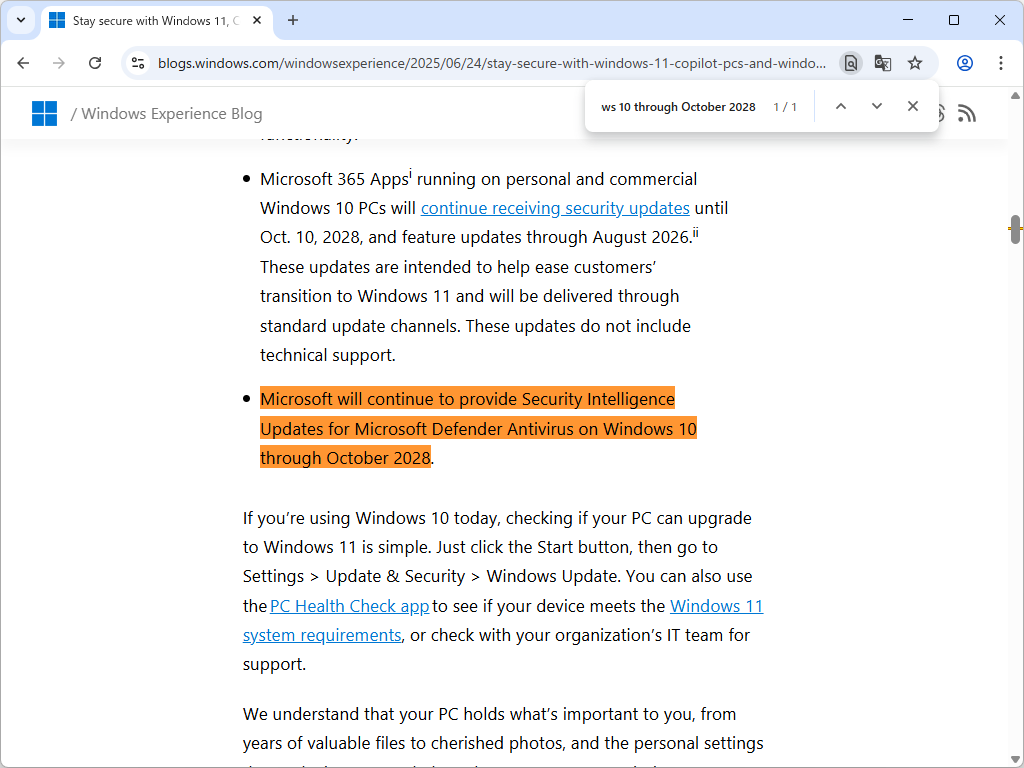Image resolution: width=1024 pixels, height=768 pixels.
Task: Click the RSS feed icon
Action: point(967,114)
